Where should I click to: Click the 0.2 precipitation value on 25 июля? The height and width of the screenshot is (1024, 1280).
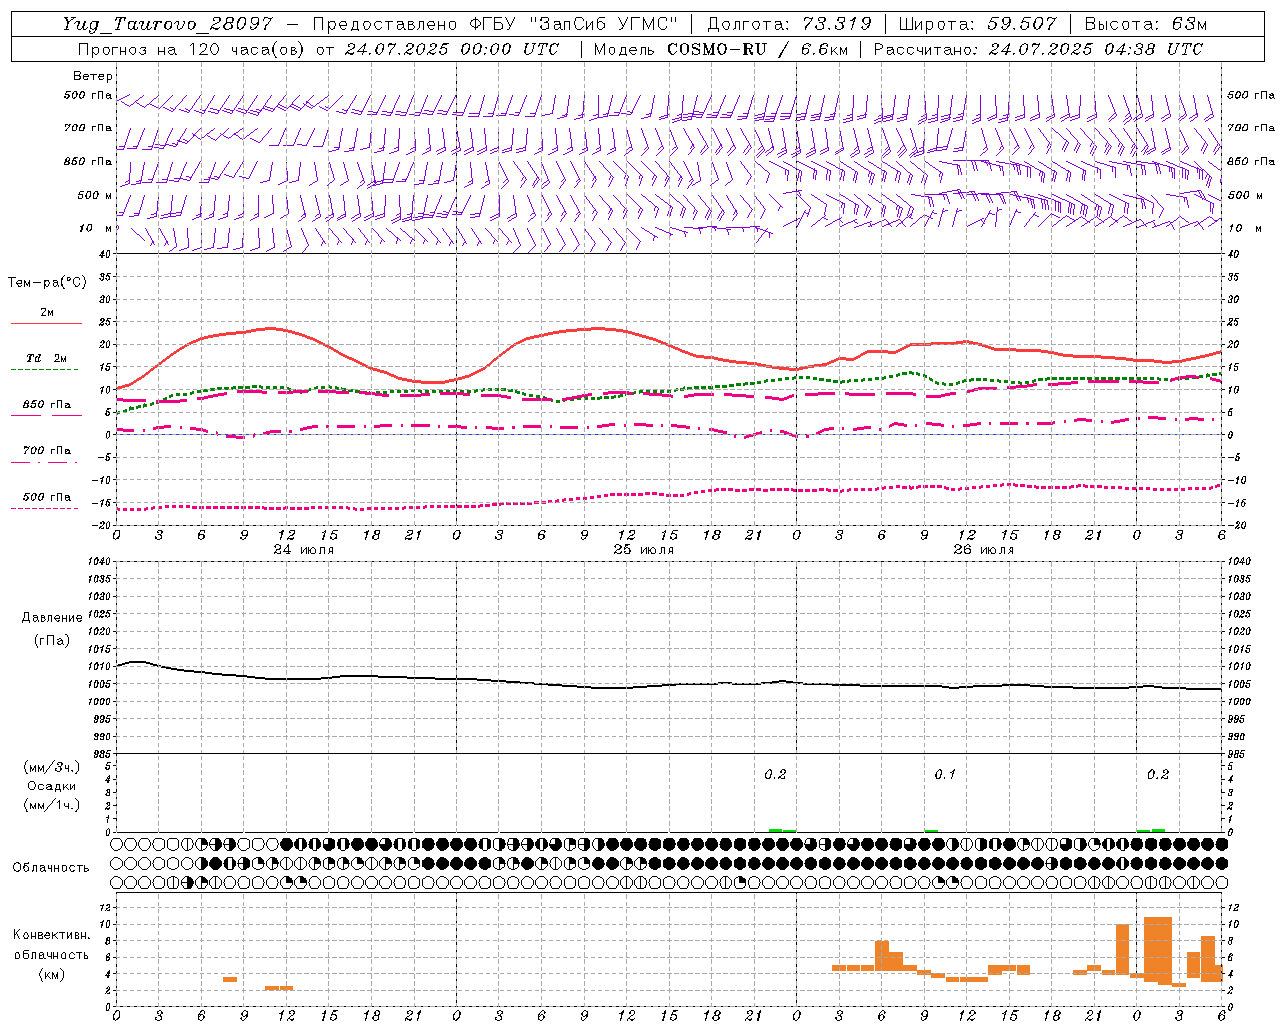click(775, 775)
